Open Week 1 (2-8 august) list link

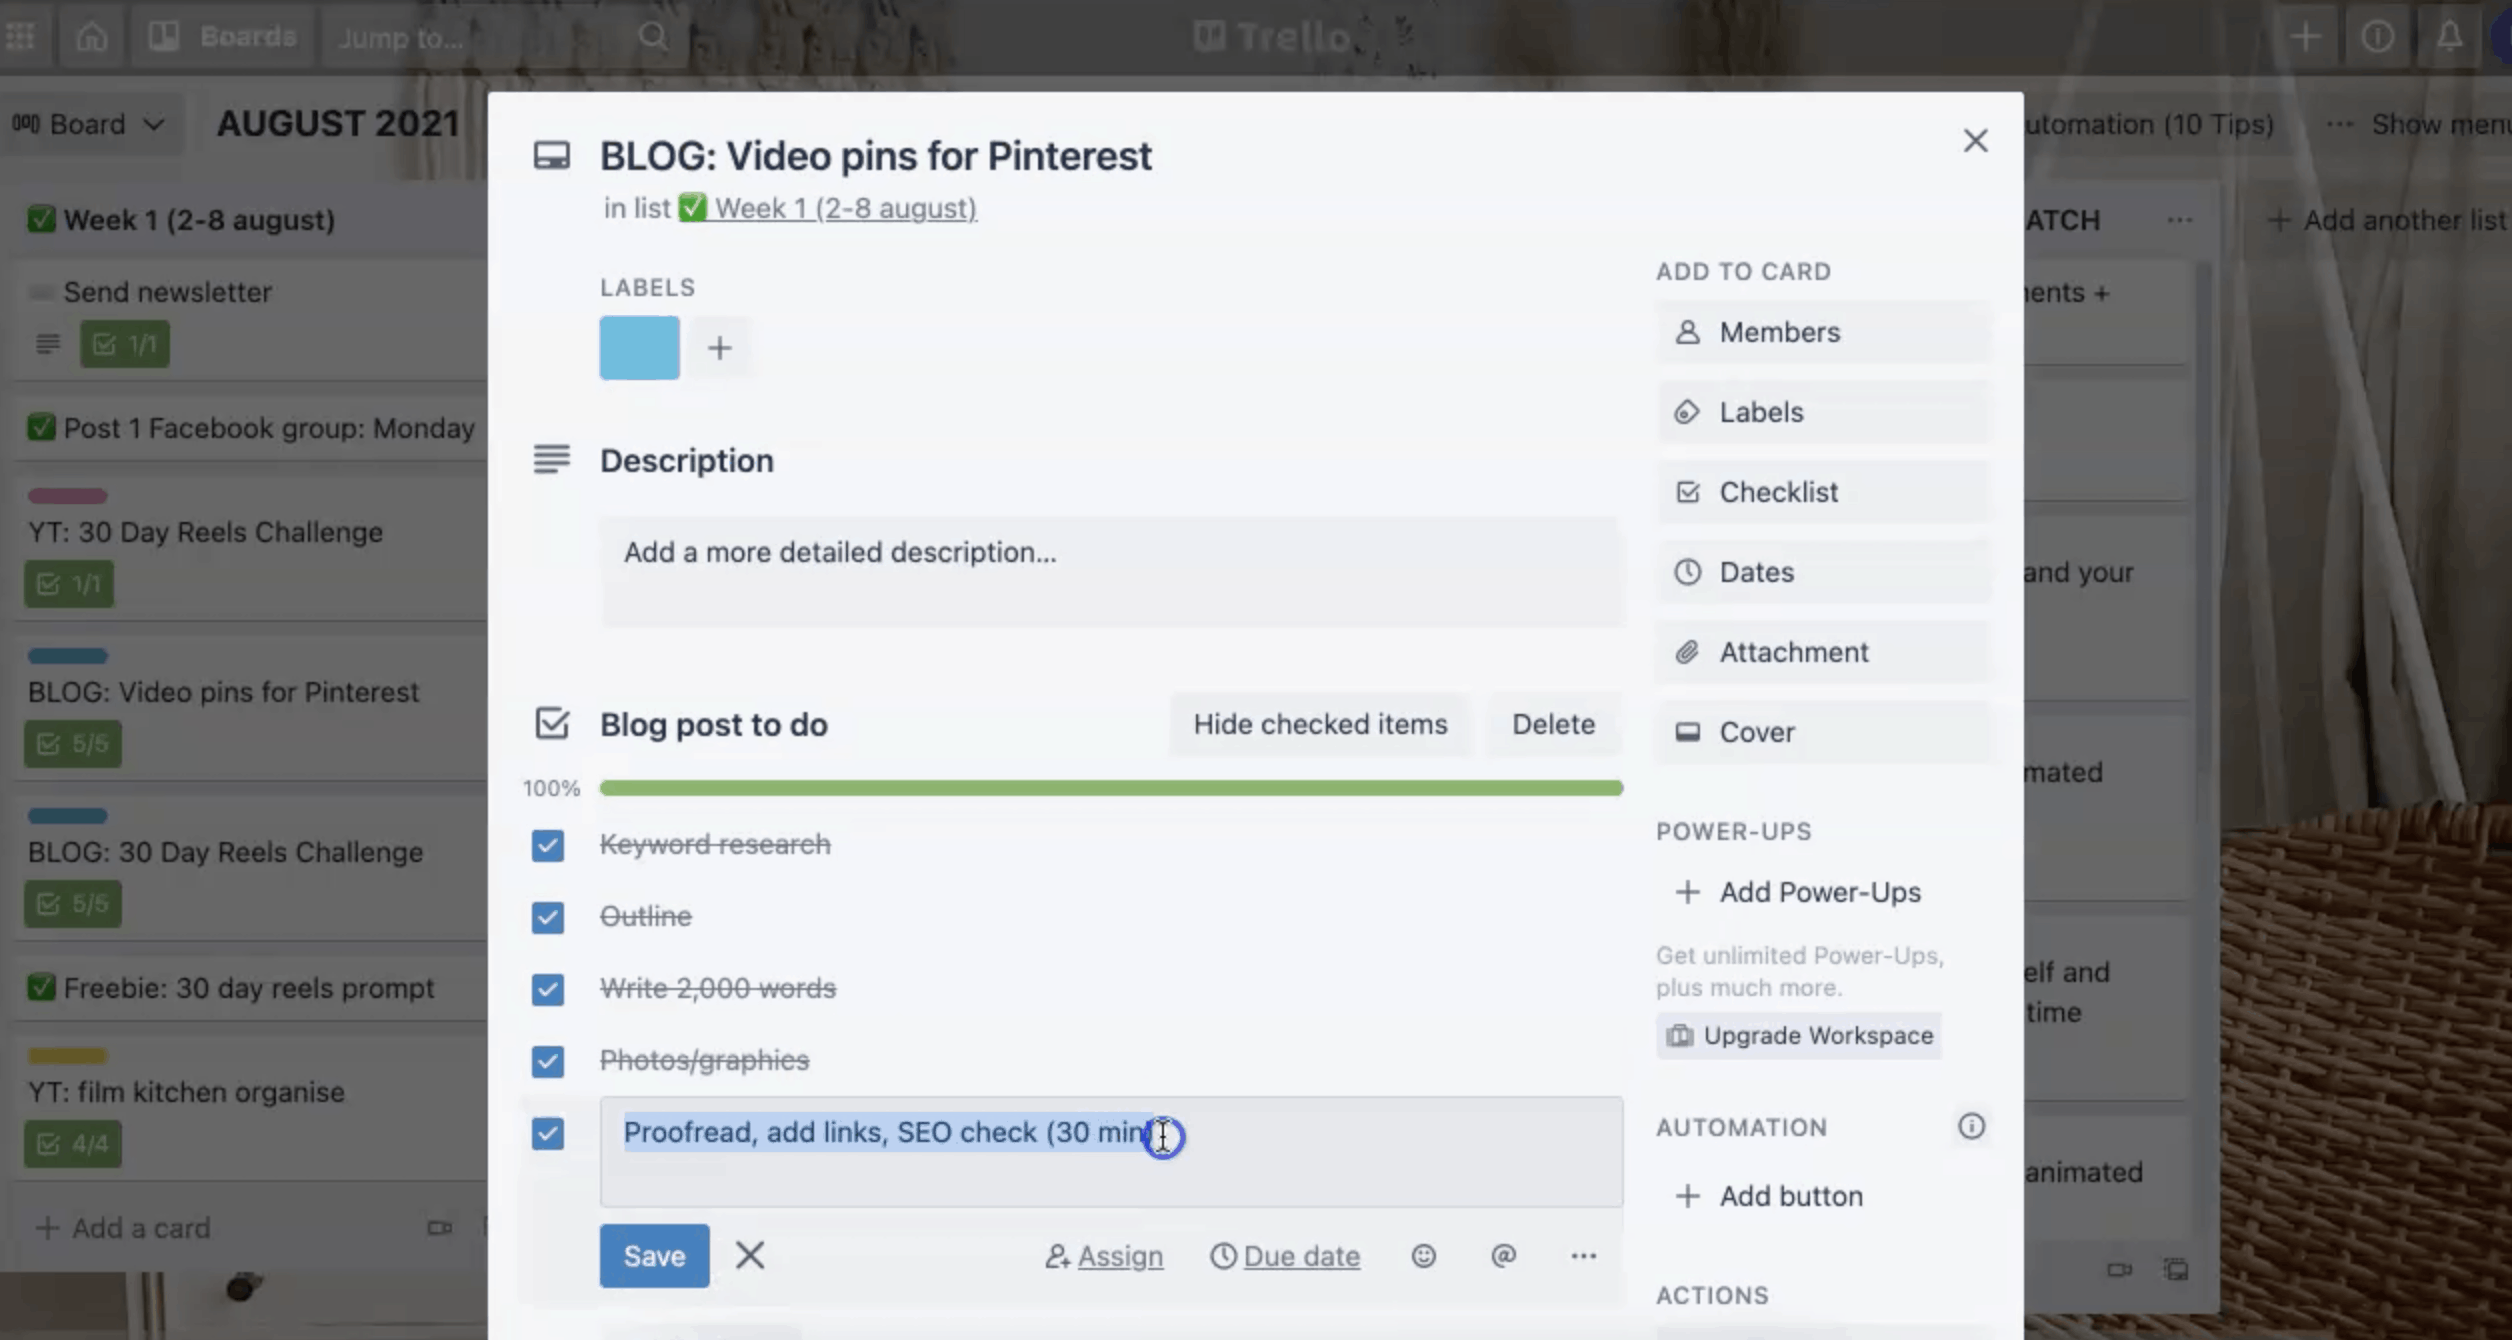pyautogui.click(x=827, y=208)
